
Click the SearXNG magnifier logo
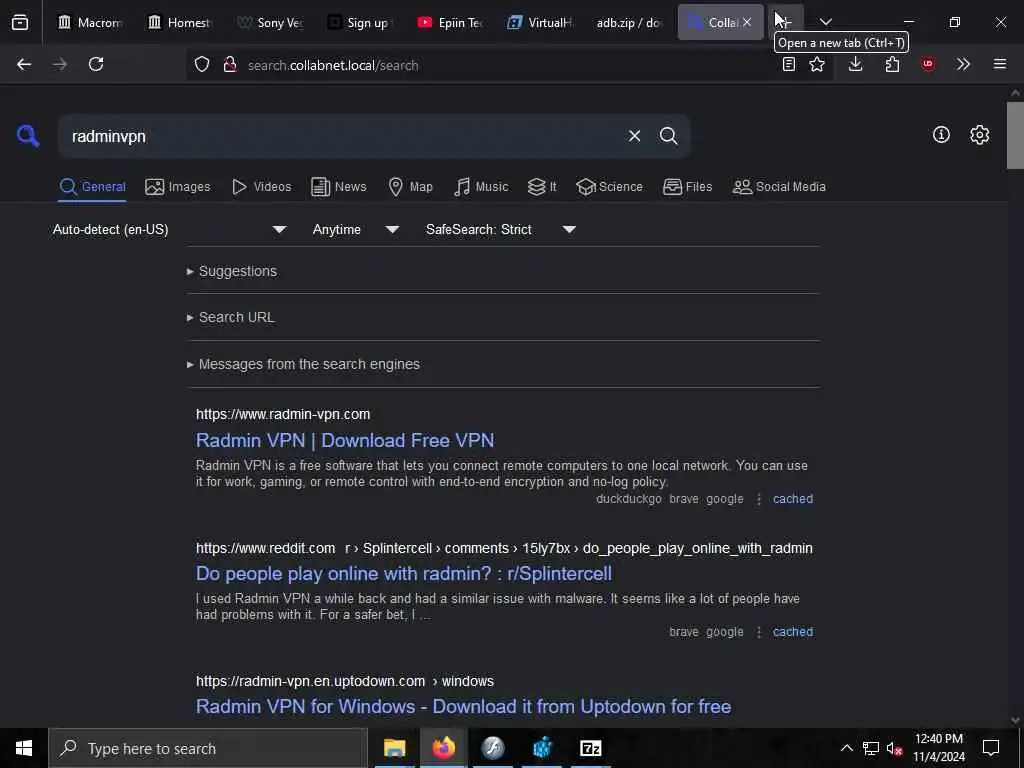point(28,136)
